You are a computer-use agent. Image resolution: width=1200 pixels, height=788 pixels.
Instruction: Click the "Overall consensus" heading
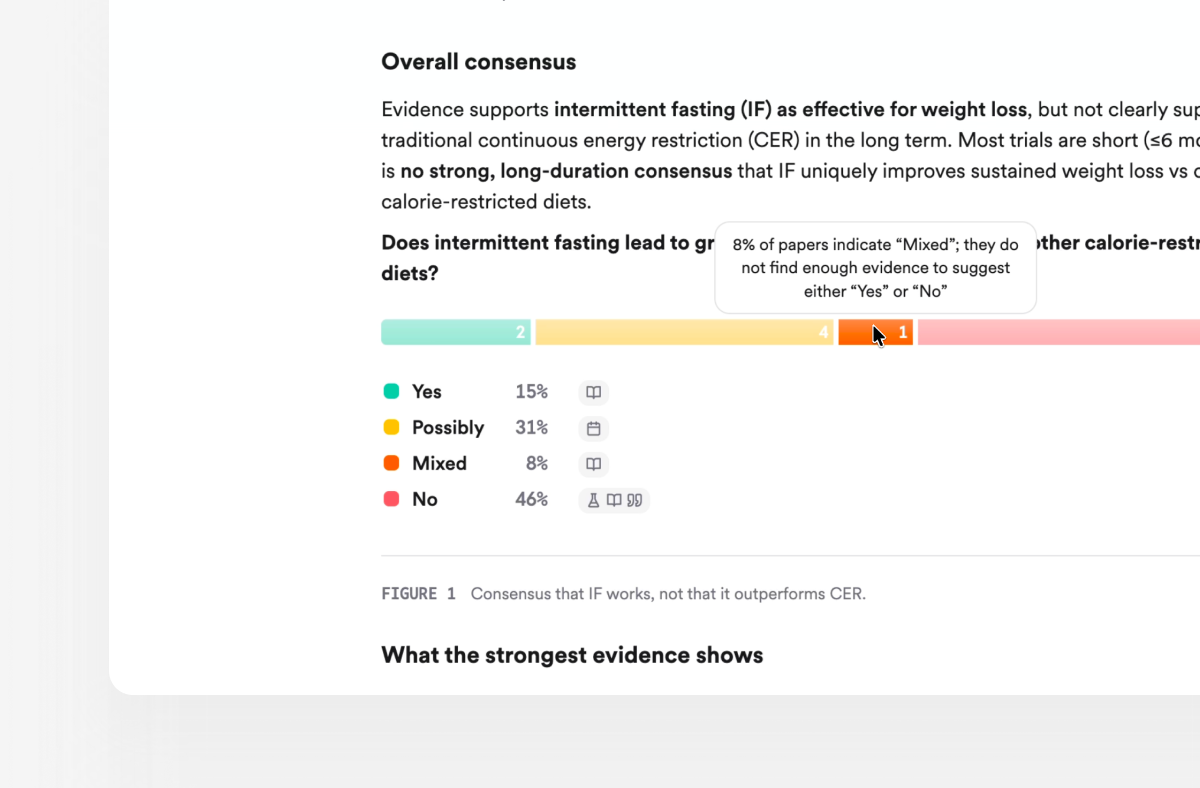[478, 62]
